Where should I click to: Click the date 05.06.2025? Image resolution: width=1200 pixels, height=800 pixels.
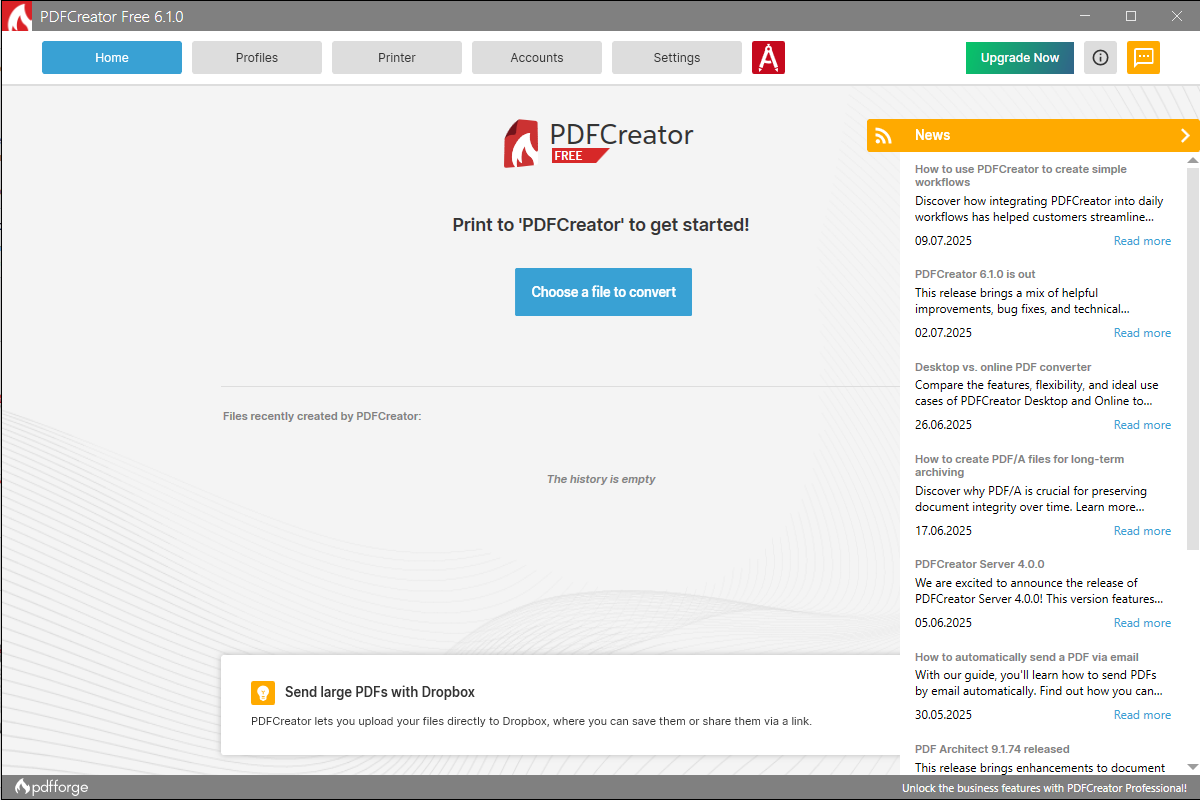coord(943,623)
